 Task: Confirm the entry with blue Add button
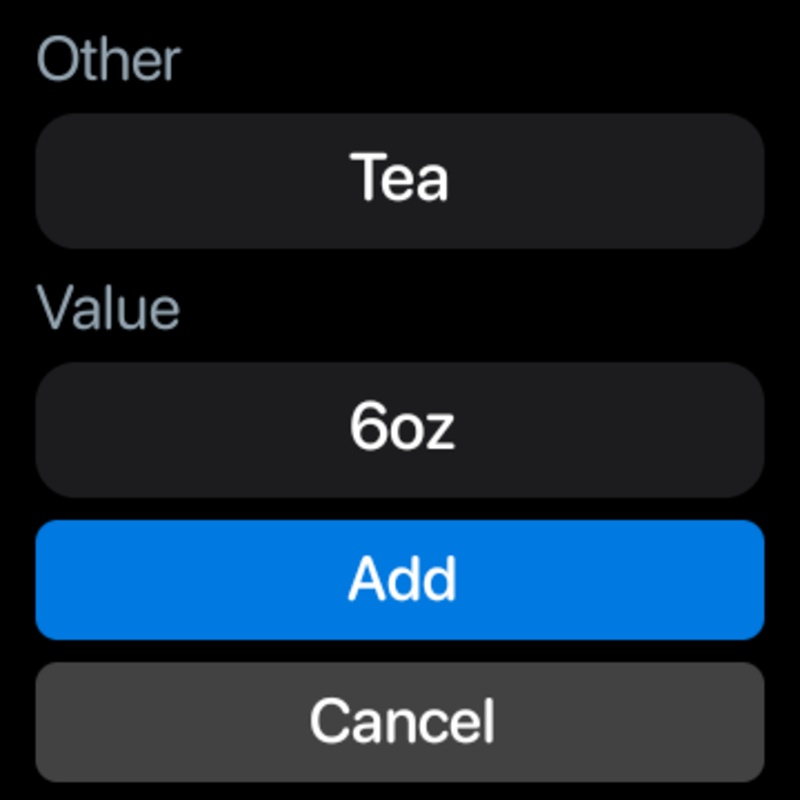[400, 580]
